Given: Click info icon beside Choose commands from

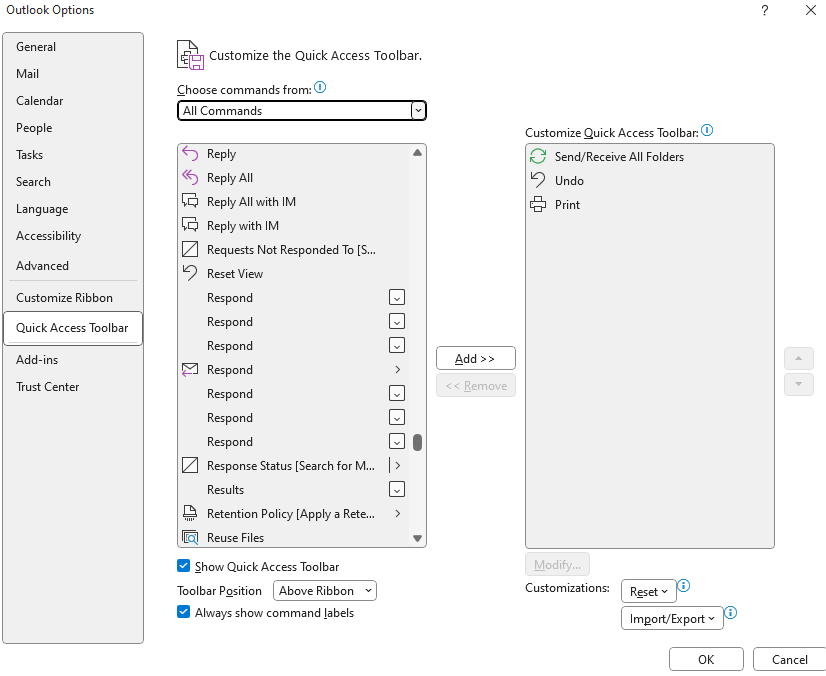Looking at the screenshot, I should point(320,87).
